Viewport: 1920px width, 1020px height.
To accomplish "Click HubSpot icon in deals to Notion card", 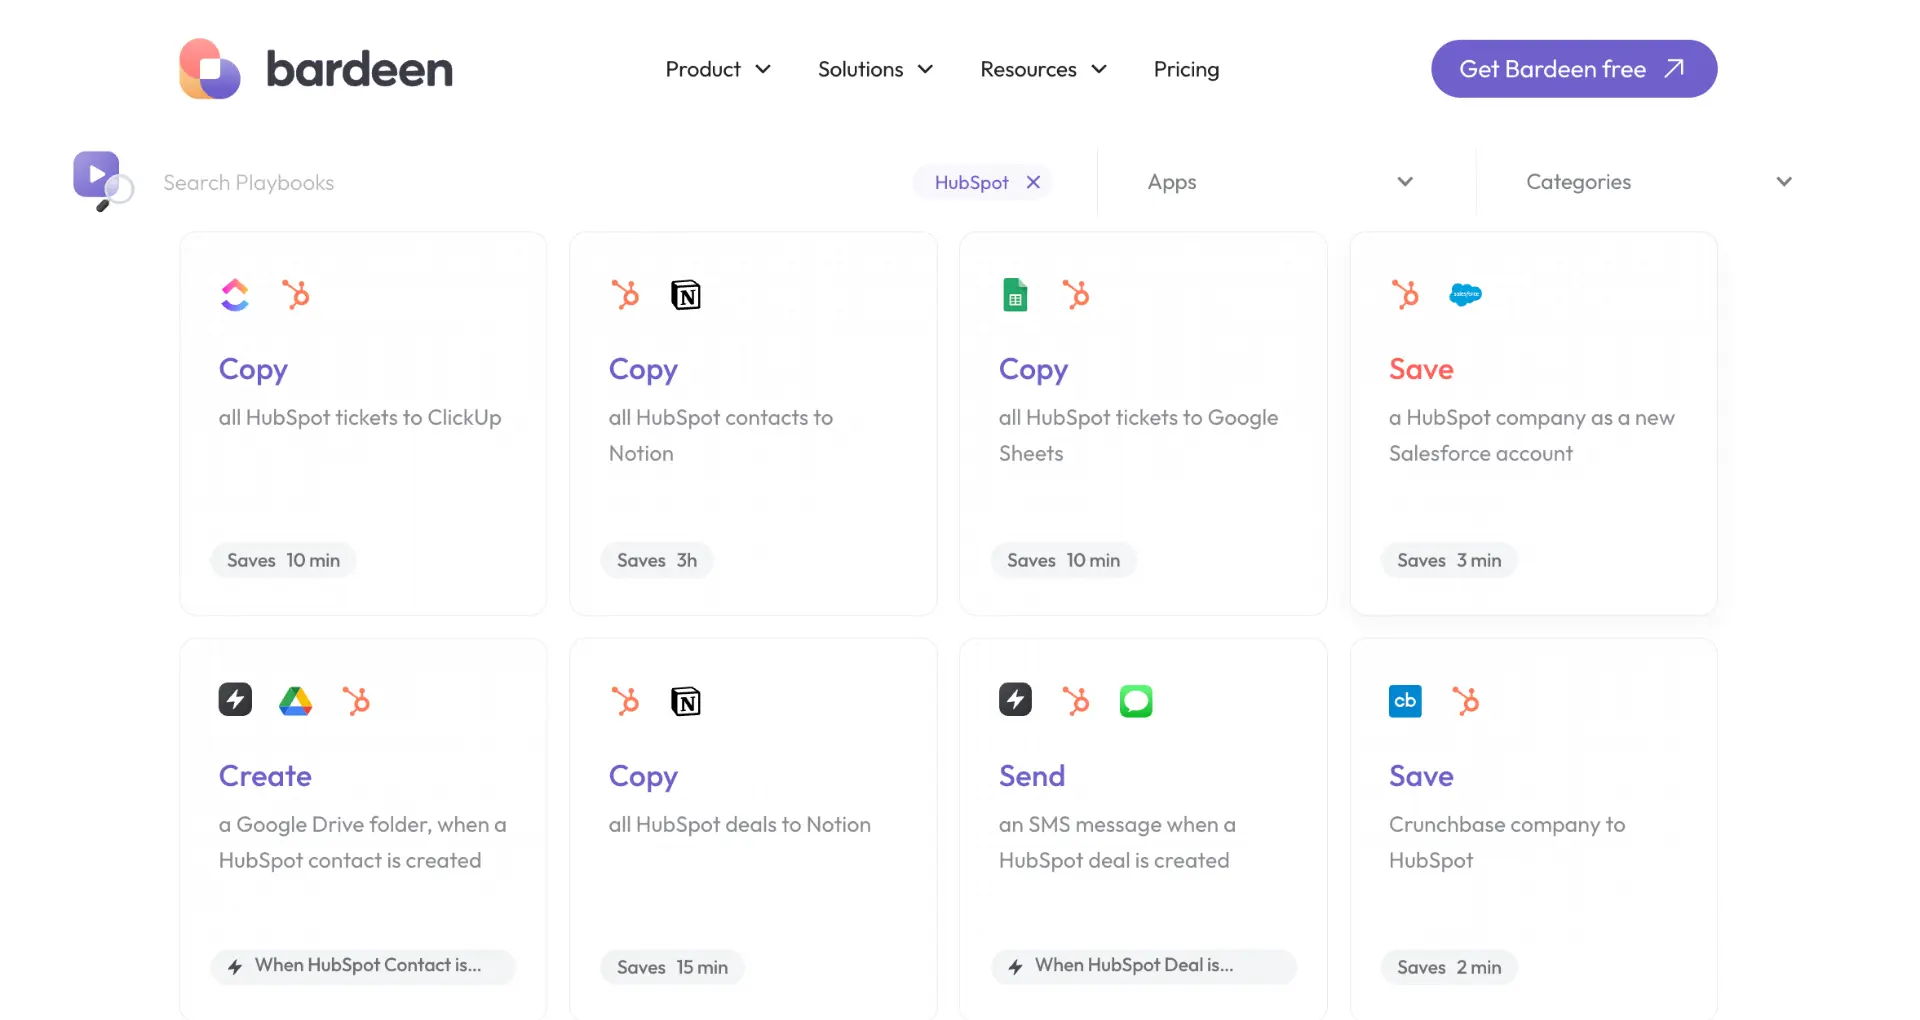I will [x=625, y=701].
